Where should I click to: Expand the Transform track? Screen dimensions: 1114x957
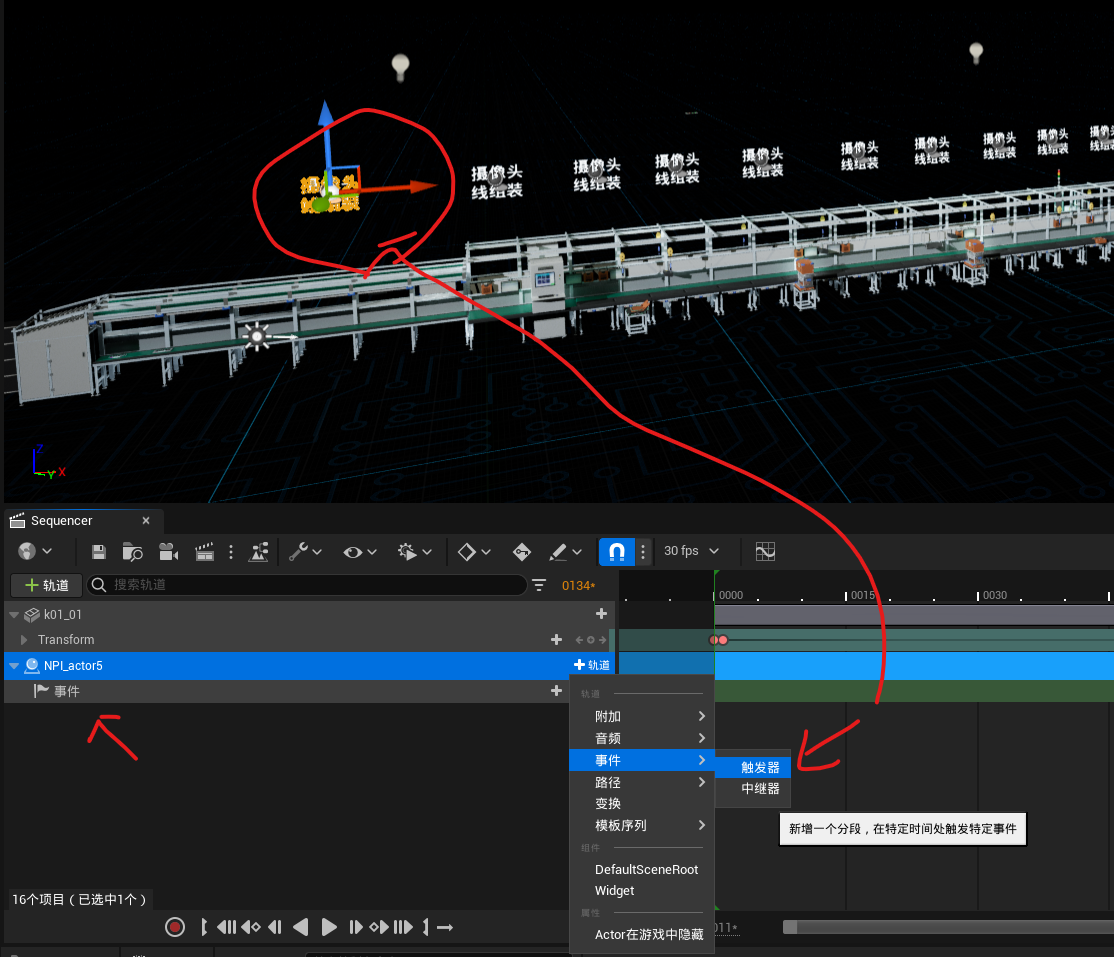24,639
